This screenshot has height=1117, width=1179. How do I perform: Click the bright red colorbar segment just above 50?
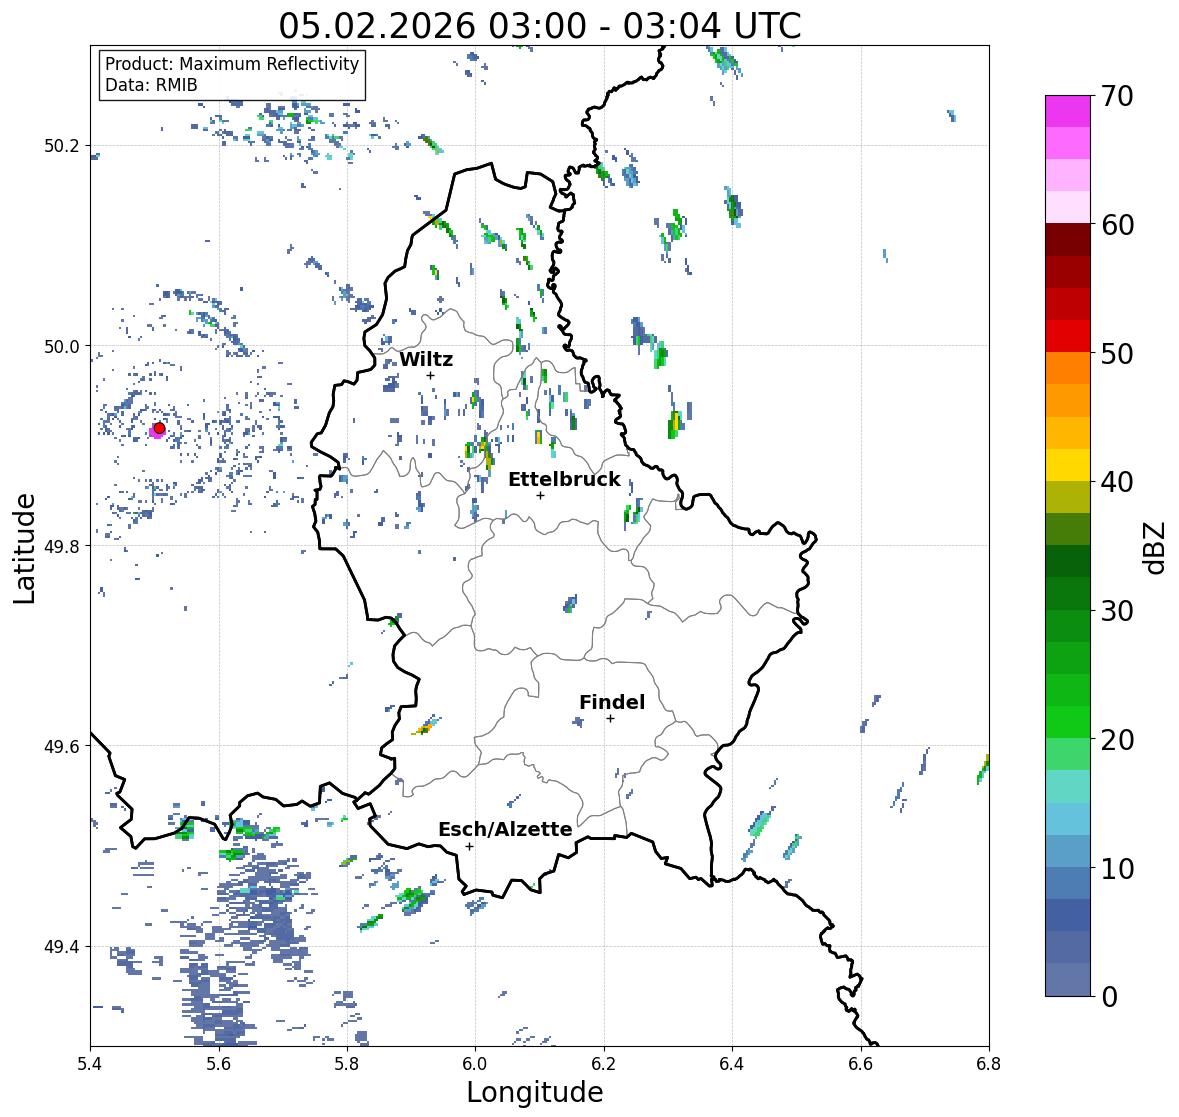[1068, 336]
